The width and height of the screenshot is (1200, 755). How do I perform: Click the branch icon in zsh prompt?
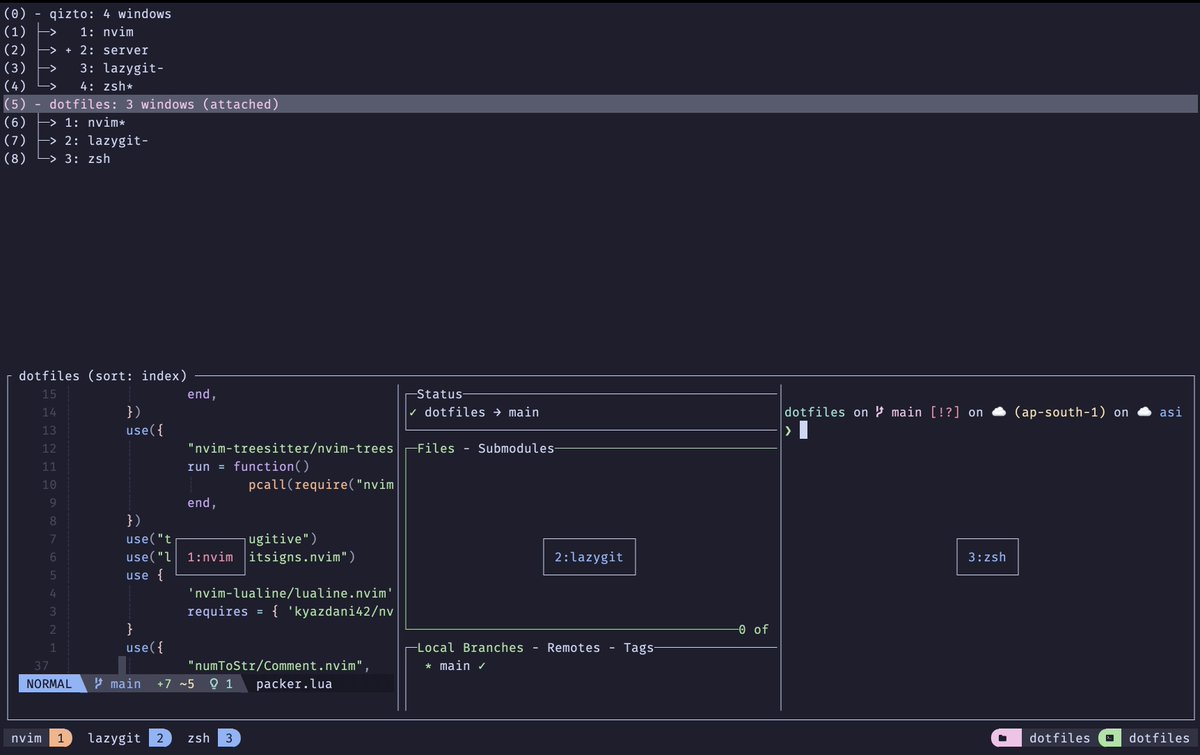(x=880, y=412)
